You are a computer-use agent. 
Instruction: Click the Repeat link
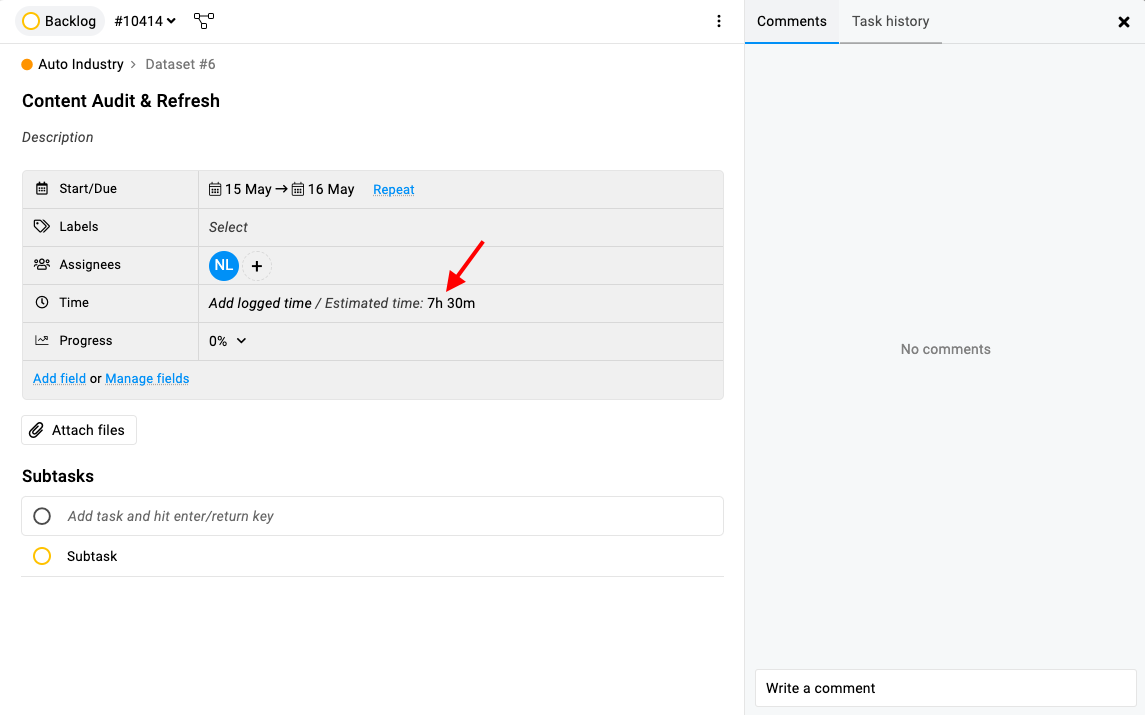point(394,190)
